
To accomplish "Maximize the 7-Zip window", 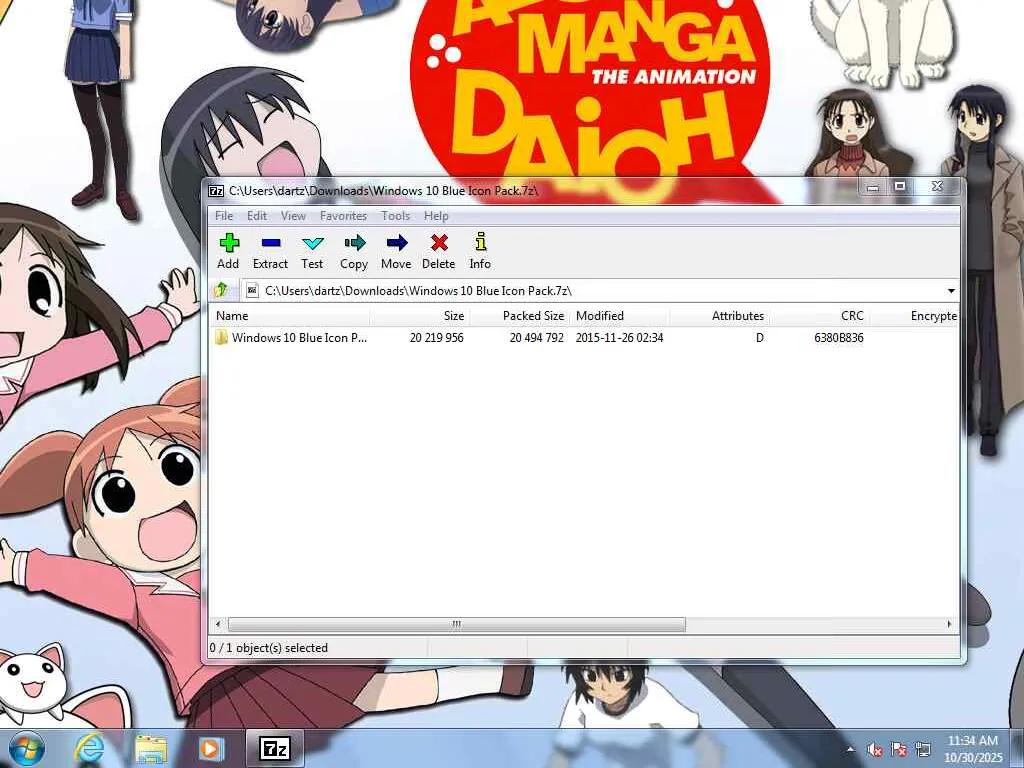I will click(x=900, y=187).
